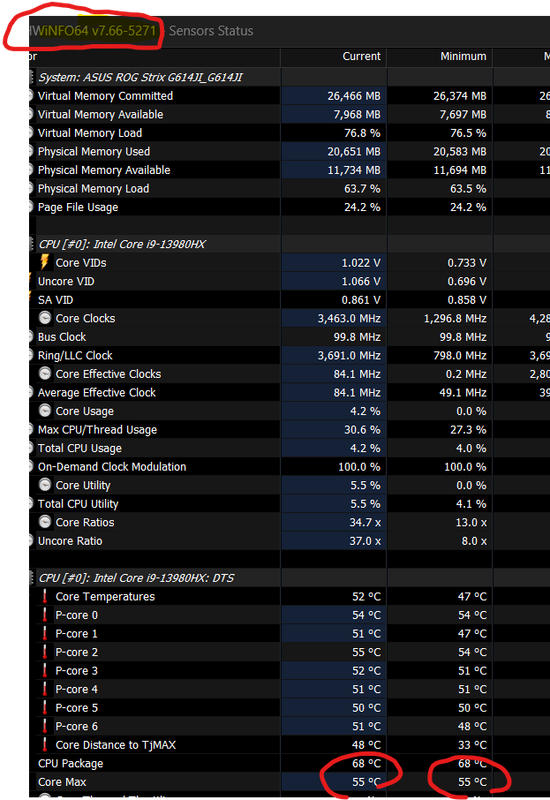Select the Core VIDs row label
The image size is (550, 800).
pyautogui.click(x=81, y=263)
